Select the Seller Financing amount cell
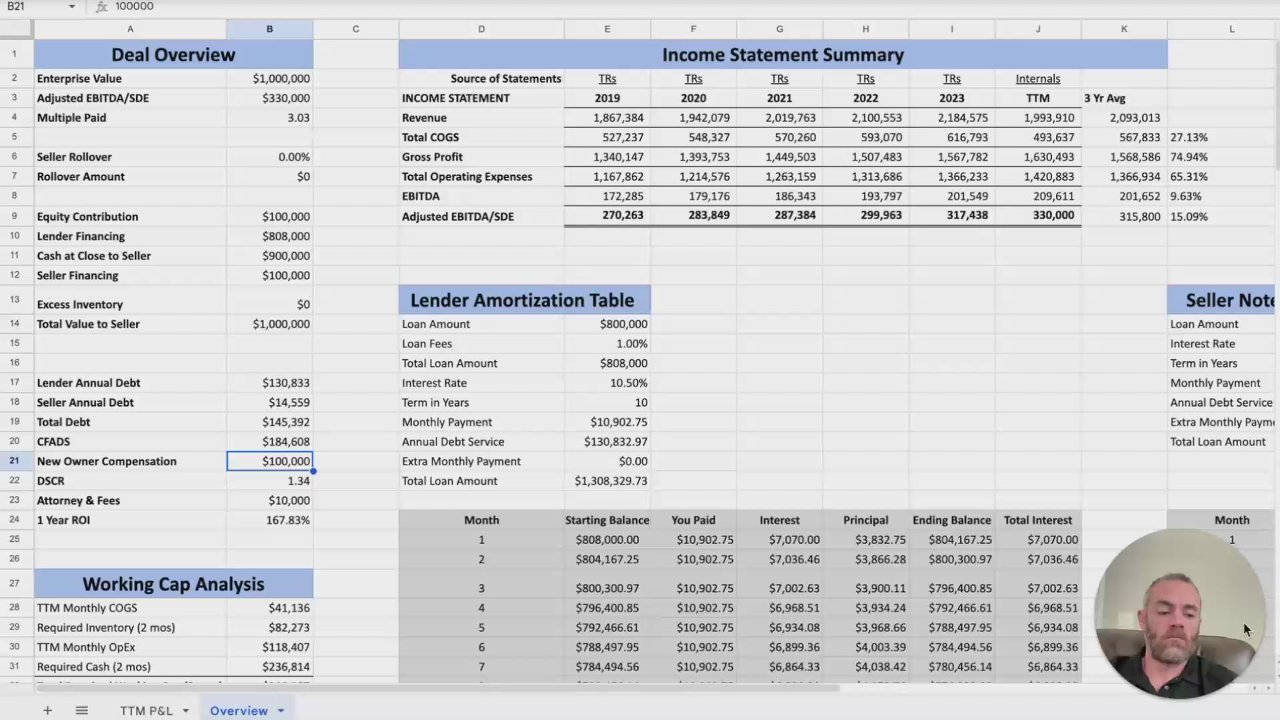Image resolution: width=1280 pixels, height=720 pixels. pos(269,275)
